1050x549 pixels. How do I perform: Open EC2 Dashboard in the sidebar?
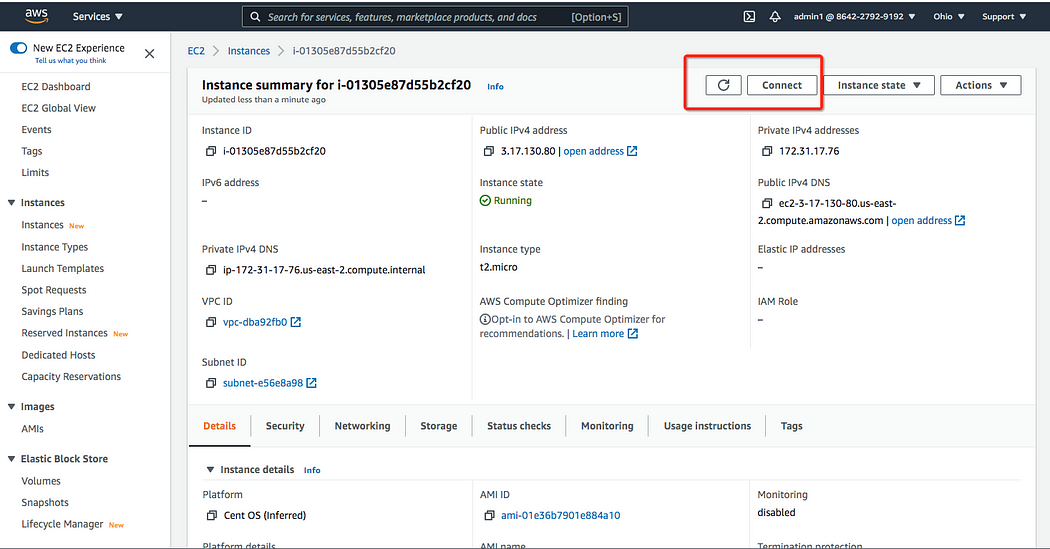click(x=56, y=86)
